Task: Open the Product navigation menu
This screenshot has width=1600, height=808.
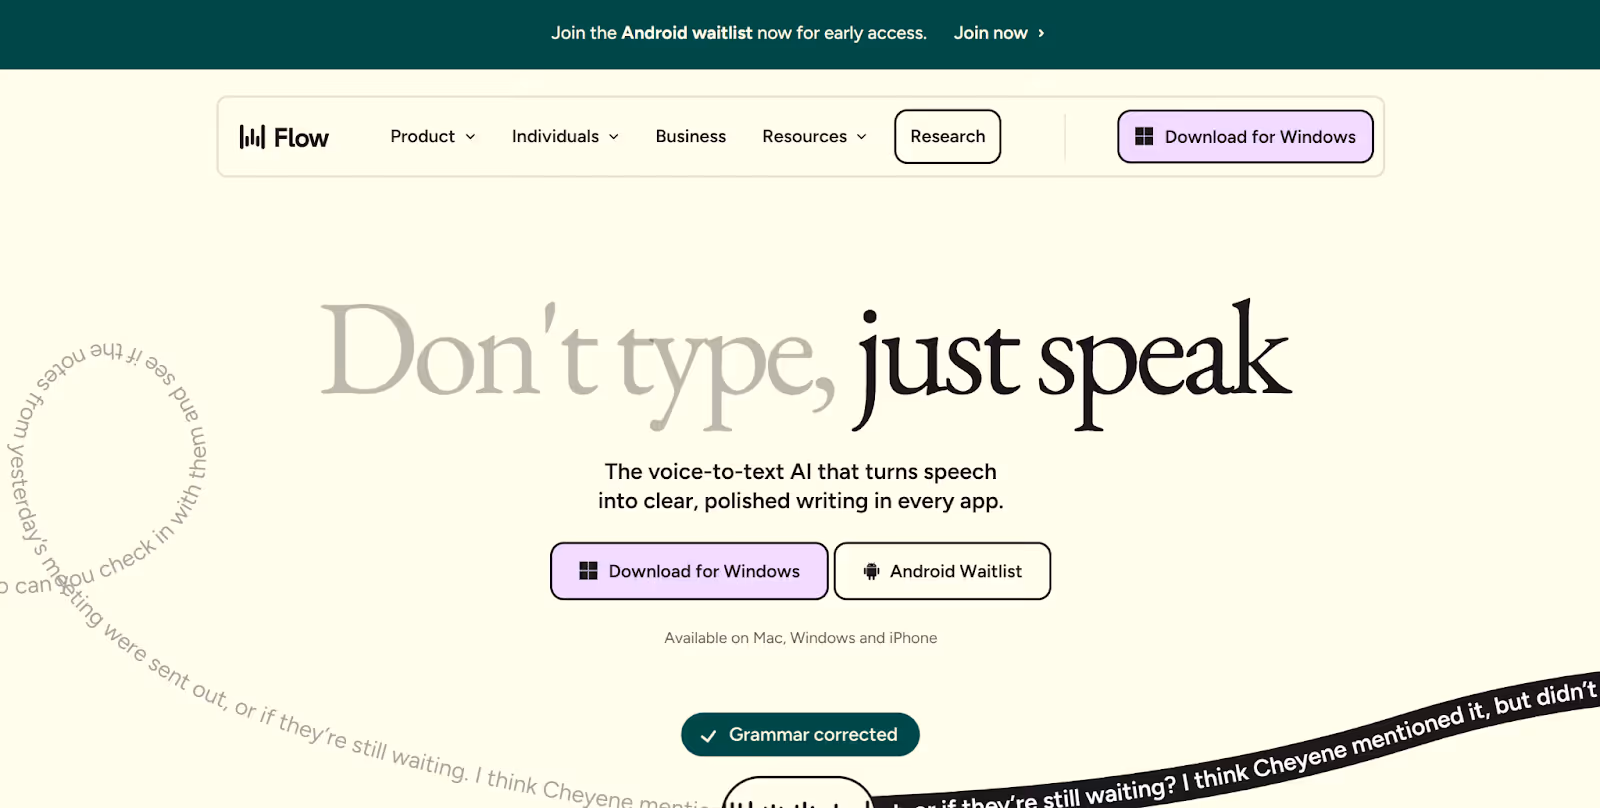Action: click(433, 136)
